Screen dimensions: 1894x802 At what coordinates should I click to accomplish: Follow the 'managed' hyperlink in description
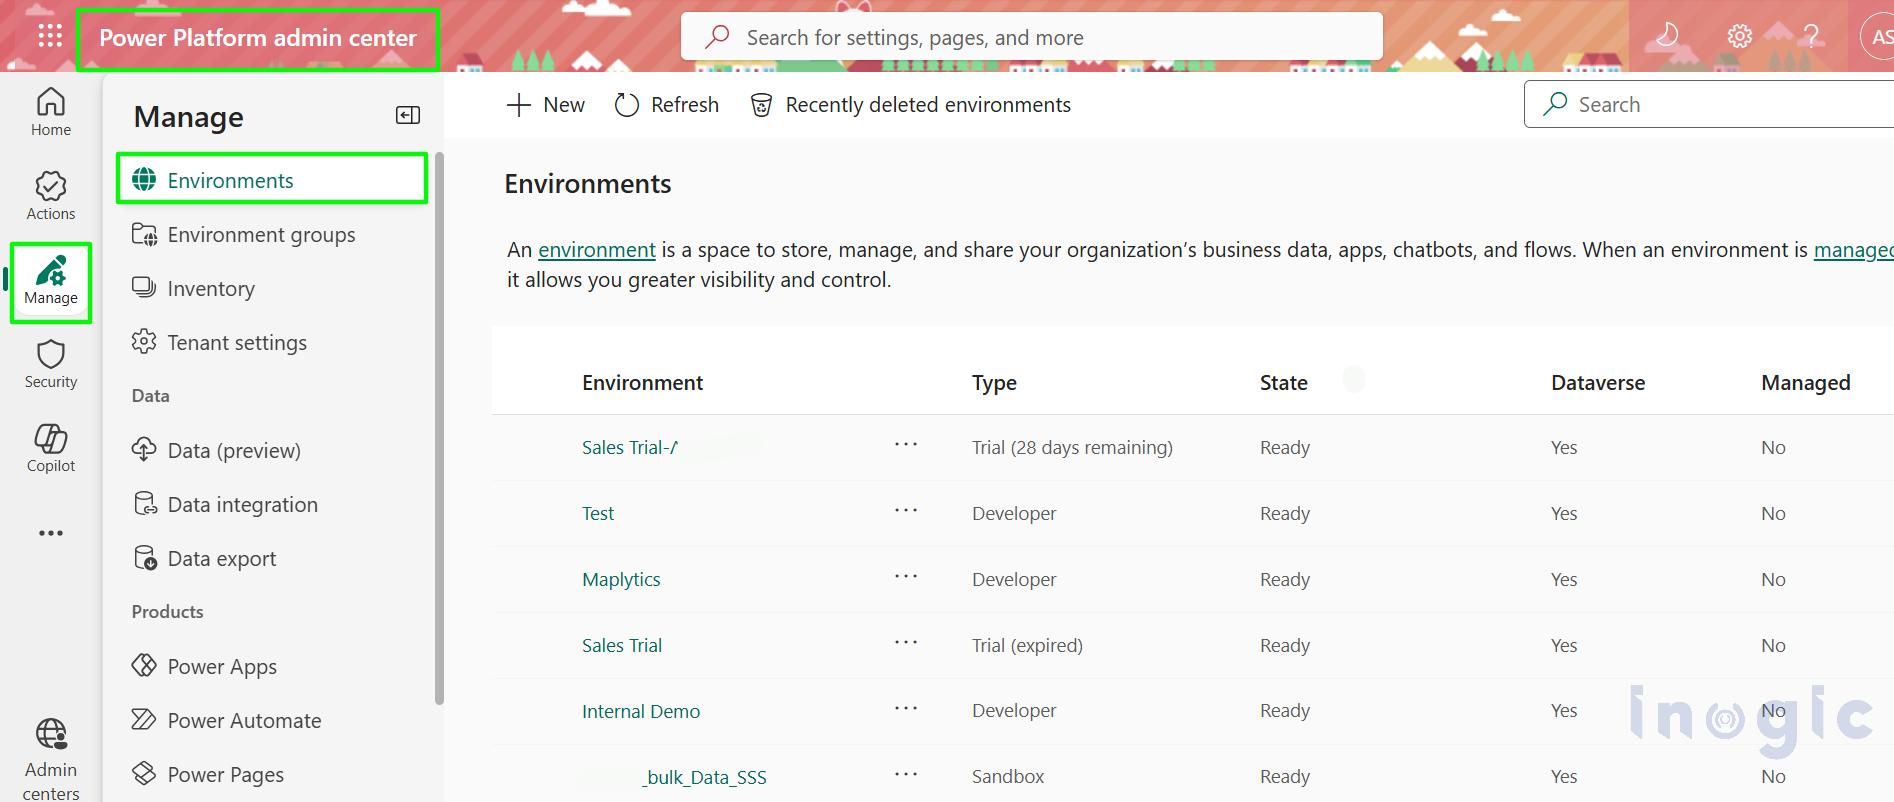[x=1853, y=250]
